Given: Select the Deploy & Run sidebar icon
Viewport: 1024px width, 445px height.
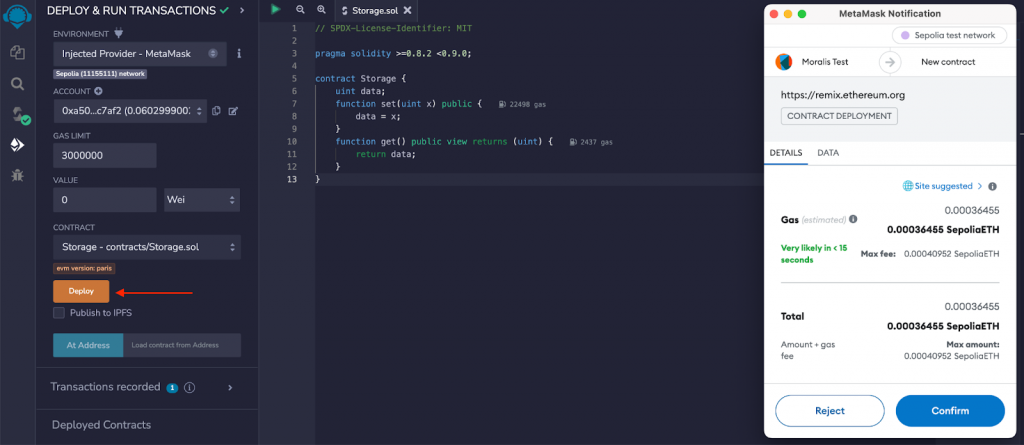Looking at the screenshot, I should coord(18,145).
